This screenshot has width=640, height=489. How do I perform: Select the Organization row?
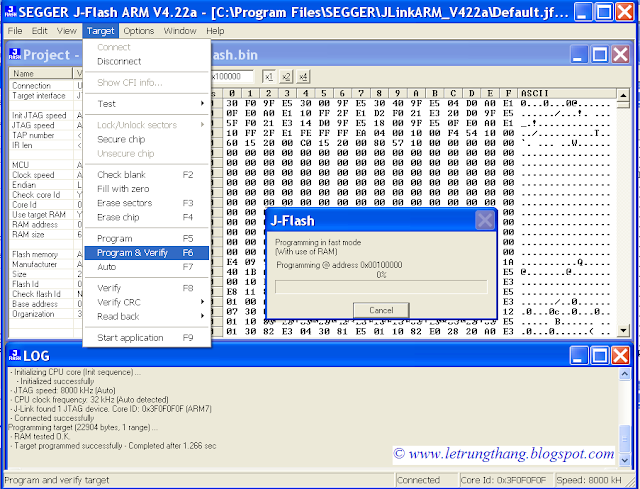pyautogui.click(x=46, y=314)
